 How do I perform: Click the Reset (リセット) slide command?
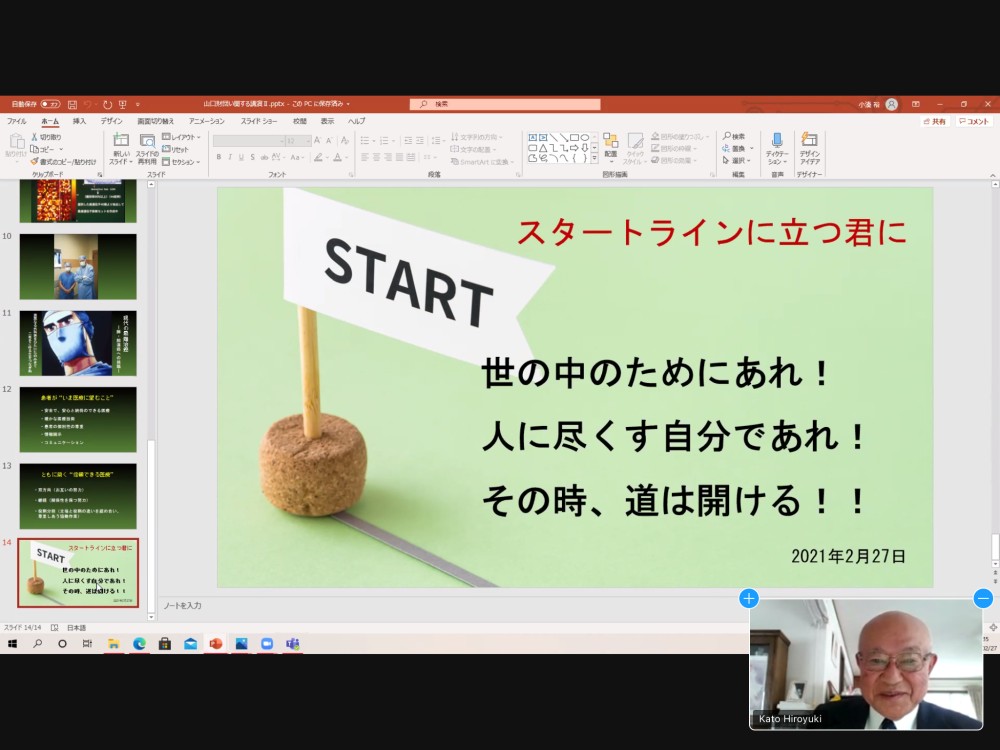176,149
